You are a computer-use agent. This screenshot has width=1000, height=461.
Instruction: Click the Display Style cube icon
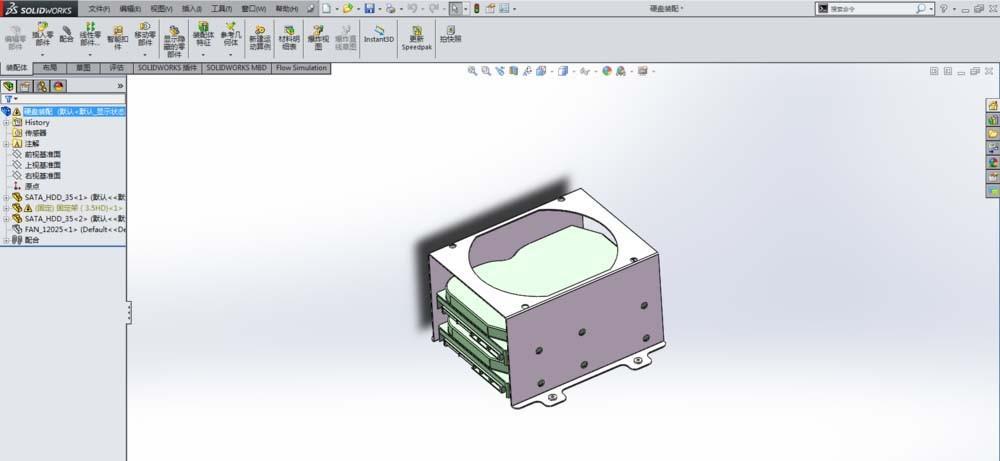562,71
